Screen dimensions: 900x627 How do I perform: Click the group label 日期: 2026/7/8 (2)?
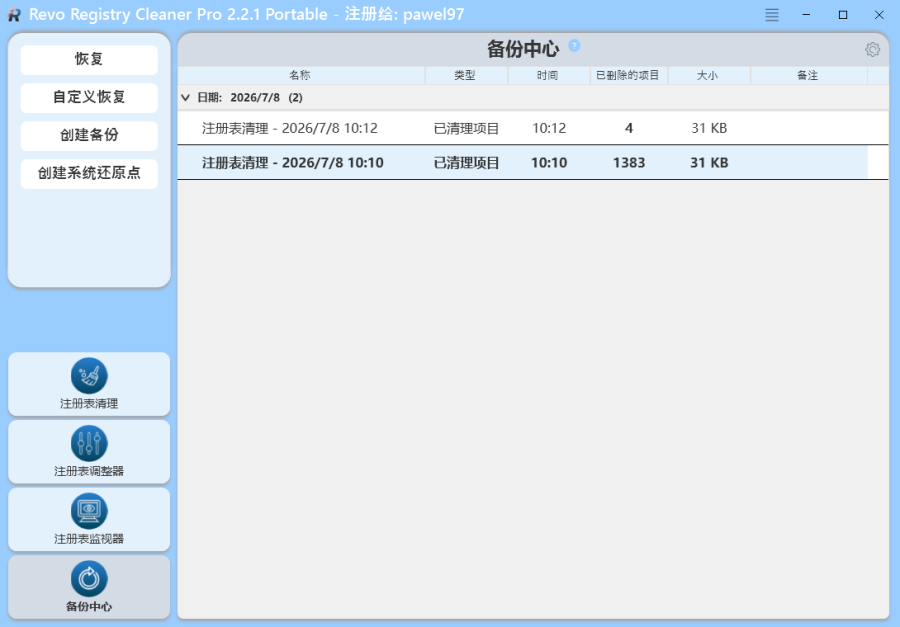point(250,98)
